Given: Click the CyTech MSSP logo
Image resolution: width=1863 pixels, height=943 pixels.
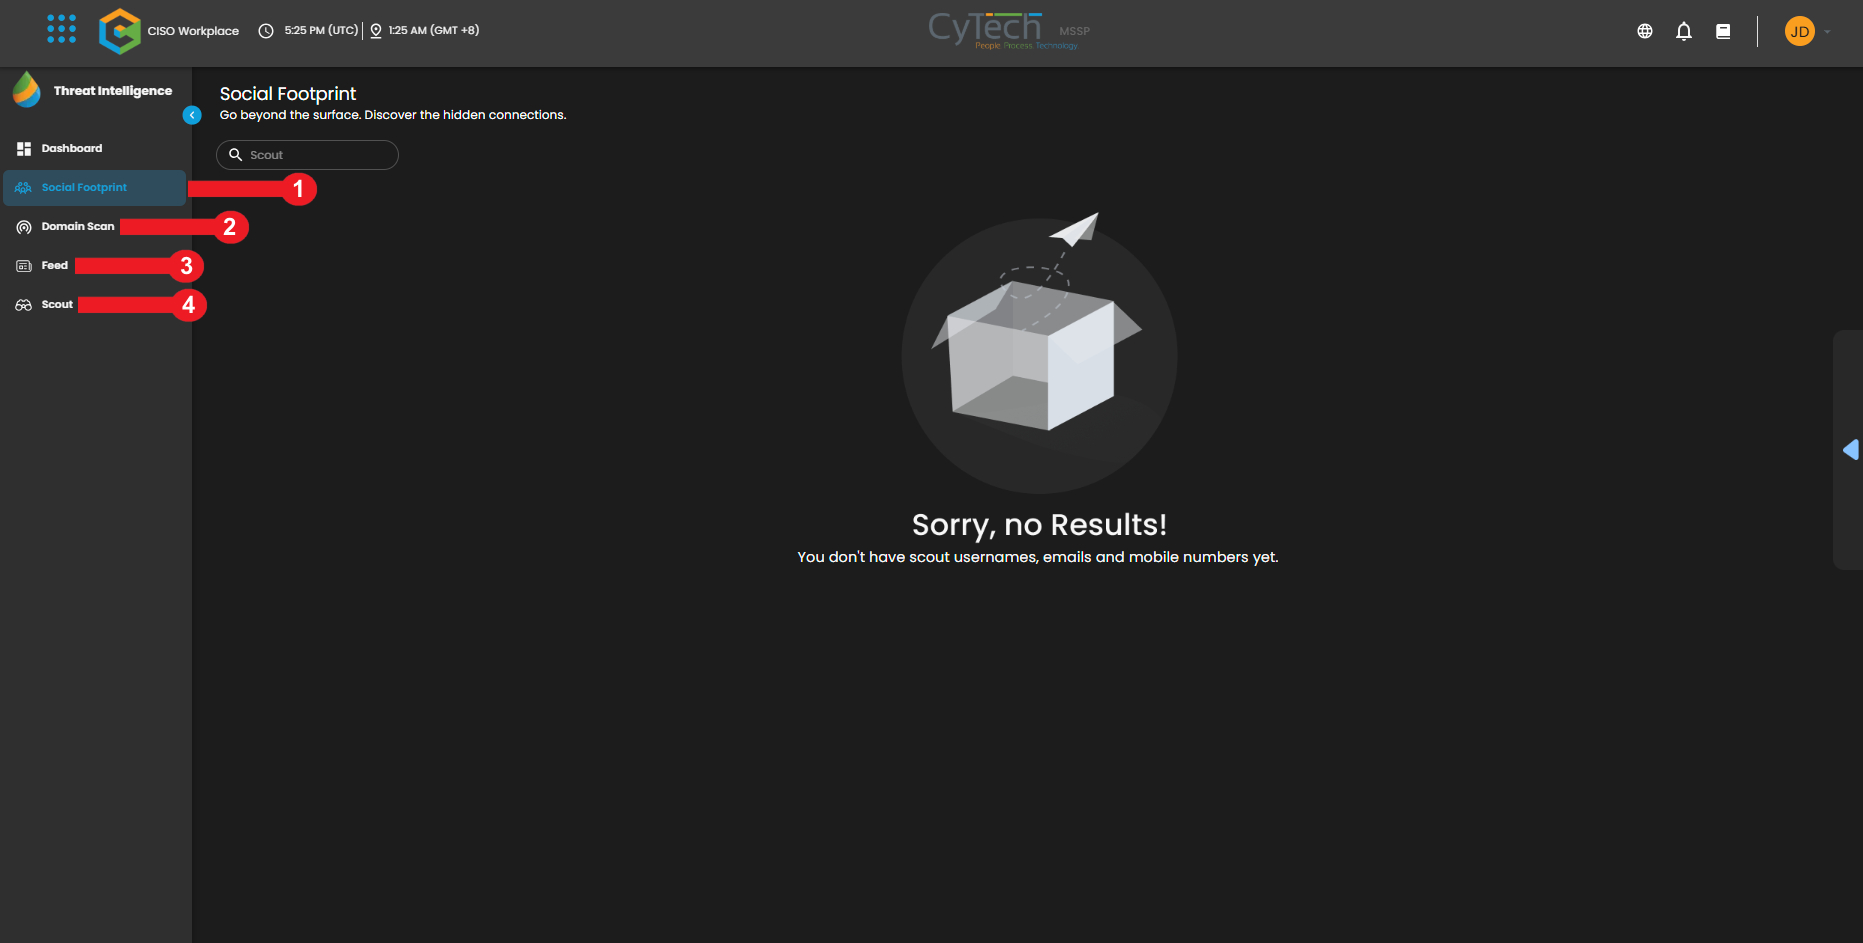Looking at the screenshot, I should point(1009,31).
